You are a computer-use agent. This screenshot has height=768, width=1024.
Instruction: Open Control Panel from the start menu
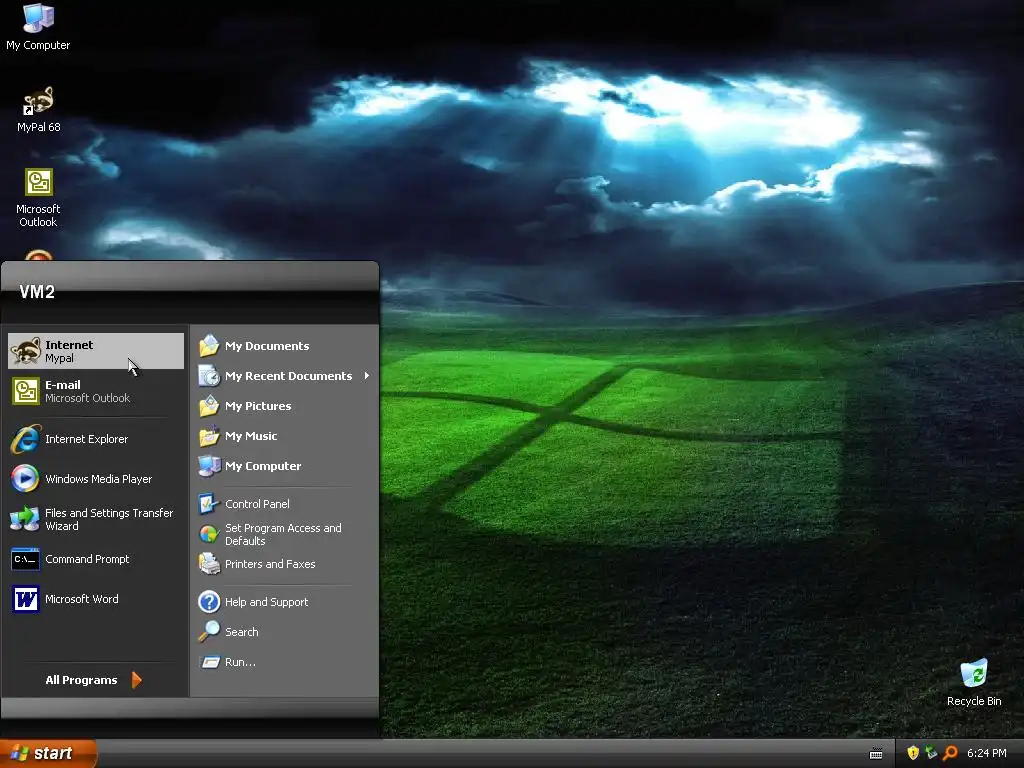283,504
